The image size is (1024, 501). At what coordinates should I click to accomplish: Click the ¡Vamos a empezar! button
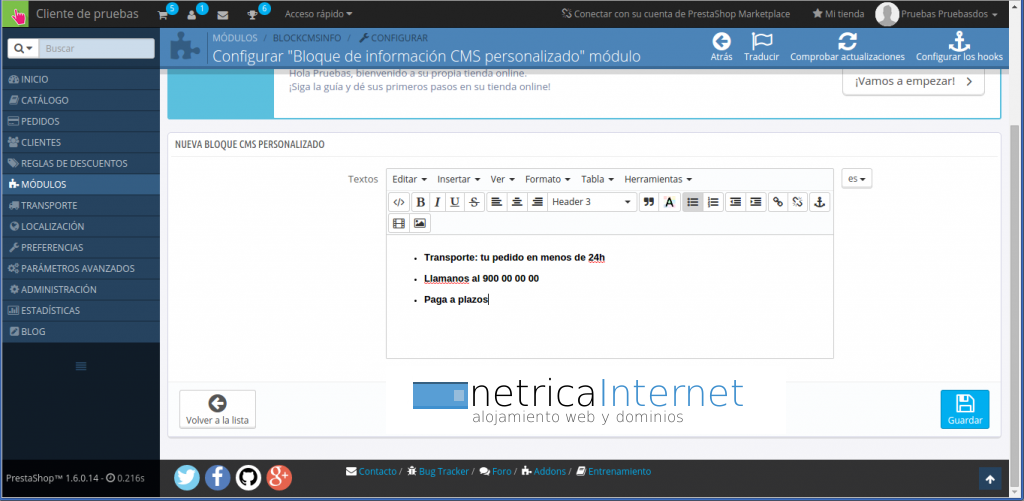pos(913,82)
